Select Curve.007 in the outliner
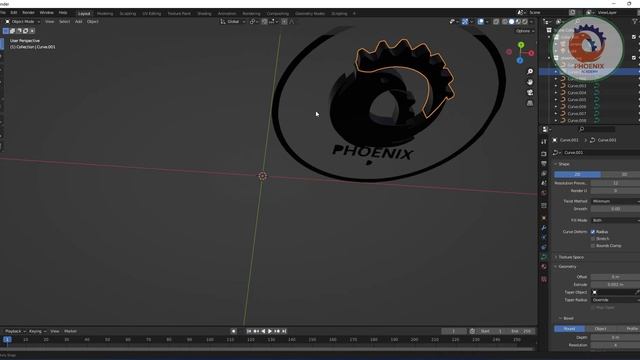640x360 pixels. [577, 113]
